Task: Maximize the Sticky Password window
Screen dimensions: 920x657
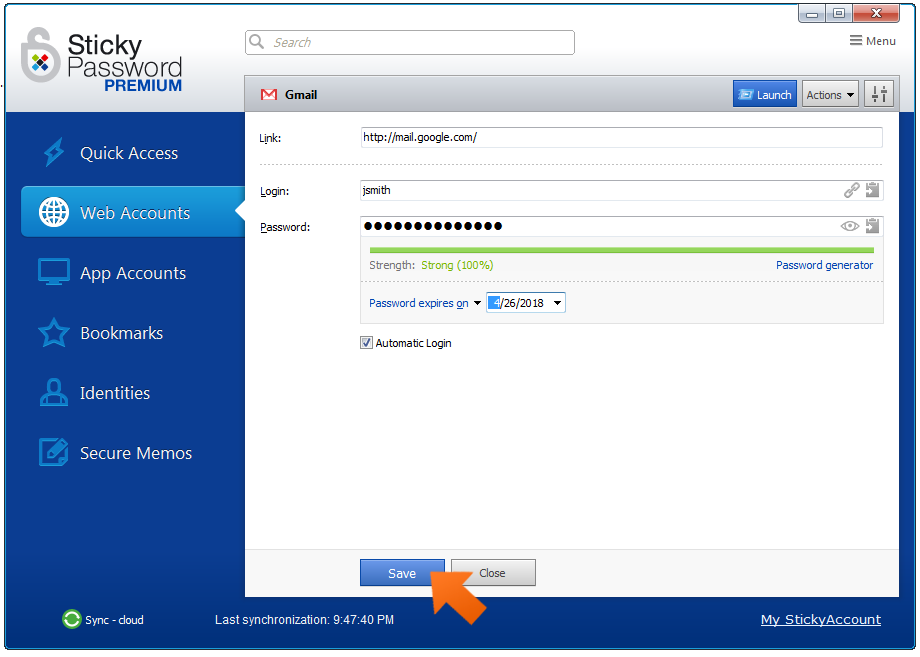Action: pyautogui.click(x=839, y=13)
